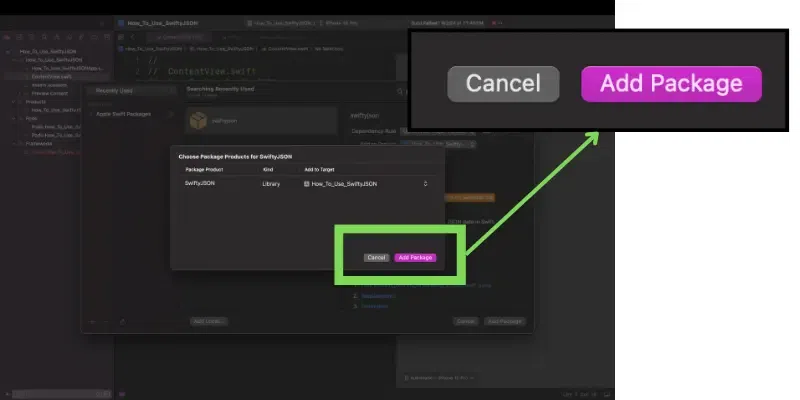Click the Add Local… button
Screen dimensions: 800x400
(x=209, y=321)
